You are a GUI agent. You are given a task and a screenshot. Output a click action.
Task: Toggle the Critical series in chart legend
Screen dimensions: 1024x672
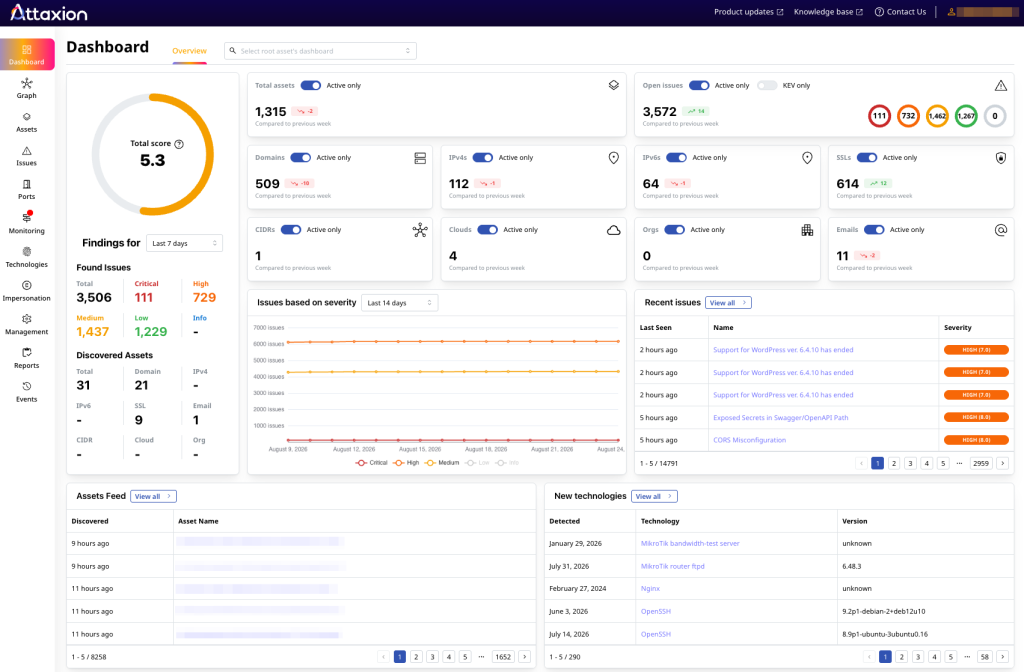click(371, 463)
